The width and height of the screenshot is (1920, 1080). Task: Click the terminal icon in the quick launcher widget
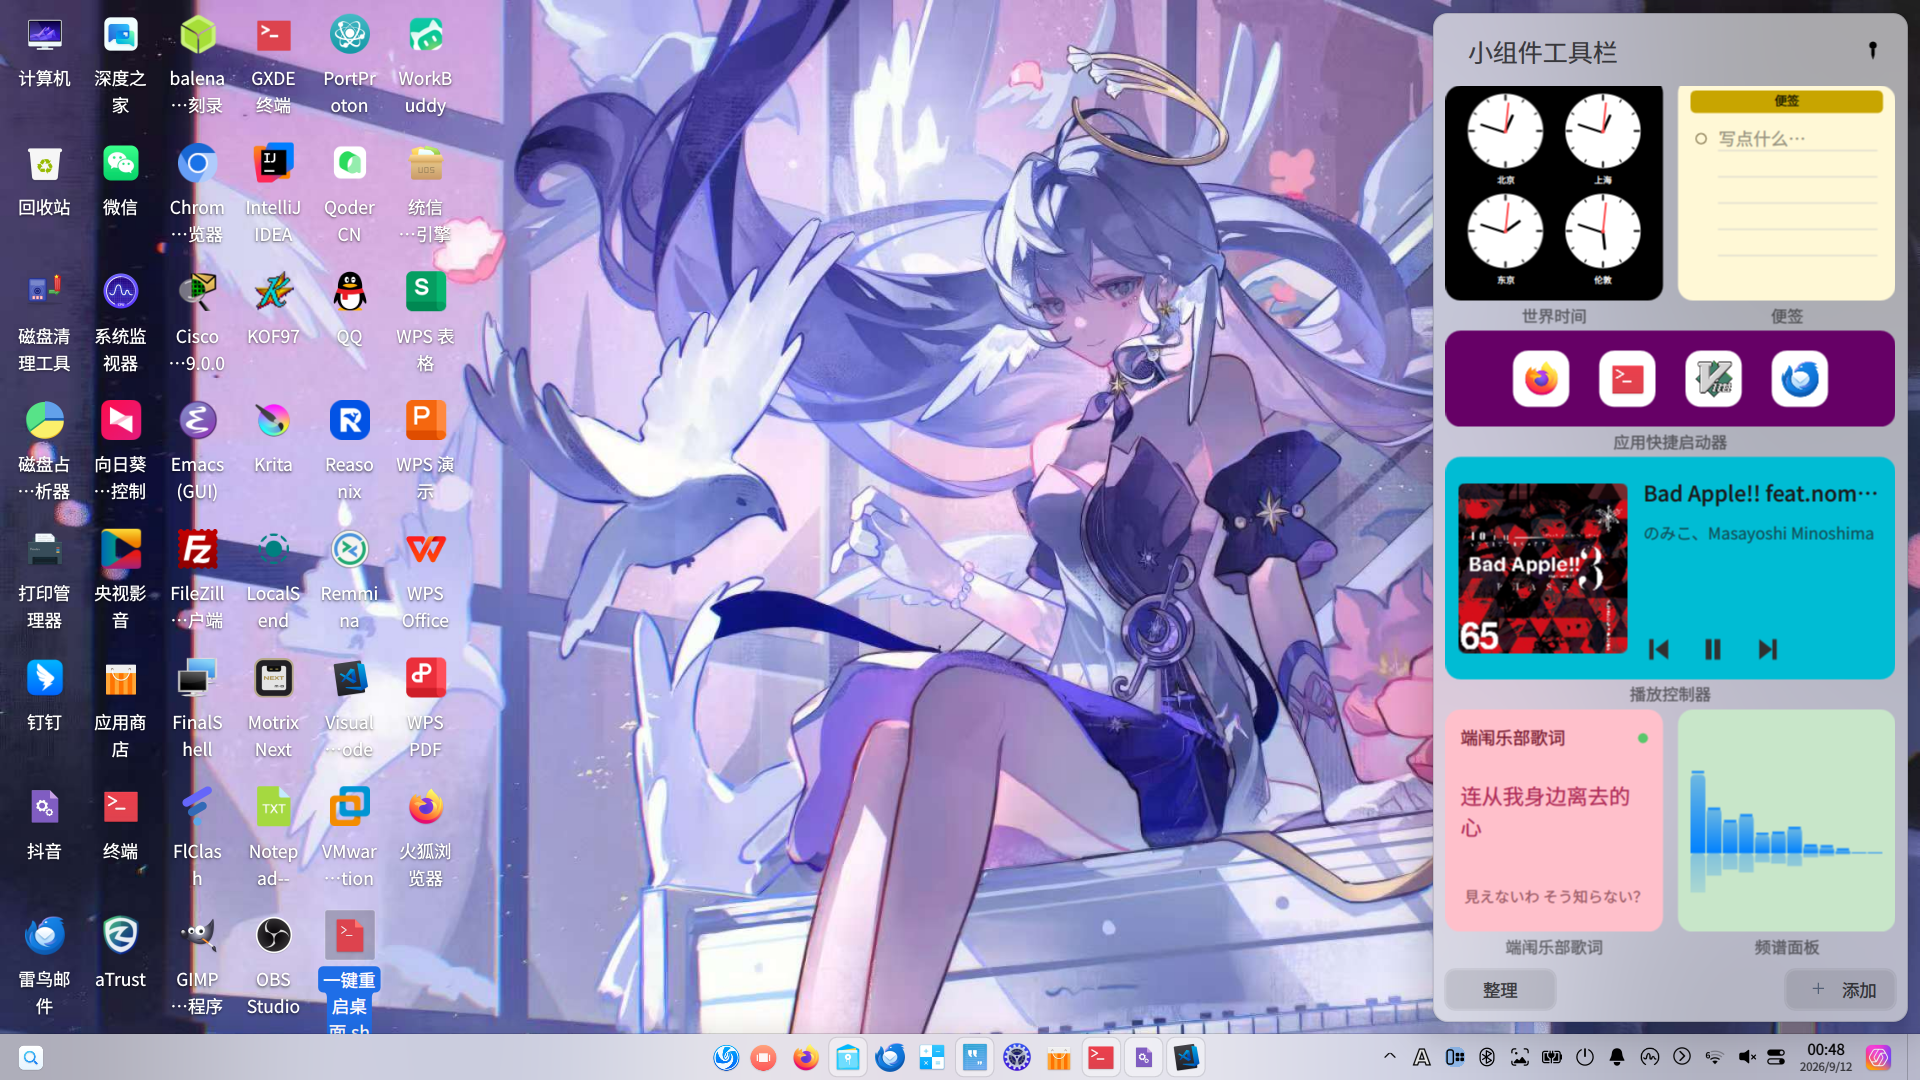(x=1627, y=379)
